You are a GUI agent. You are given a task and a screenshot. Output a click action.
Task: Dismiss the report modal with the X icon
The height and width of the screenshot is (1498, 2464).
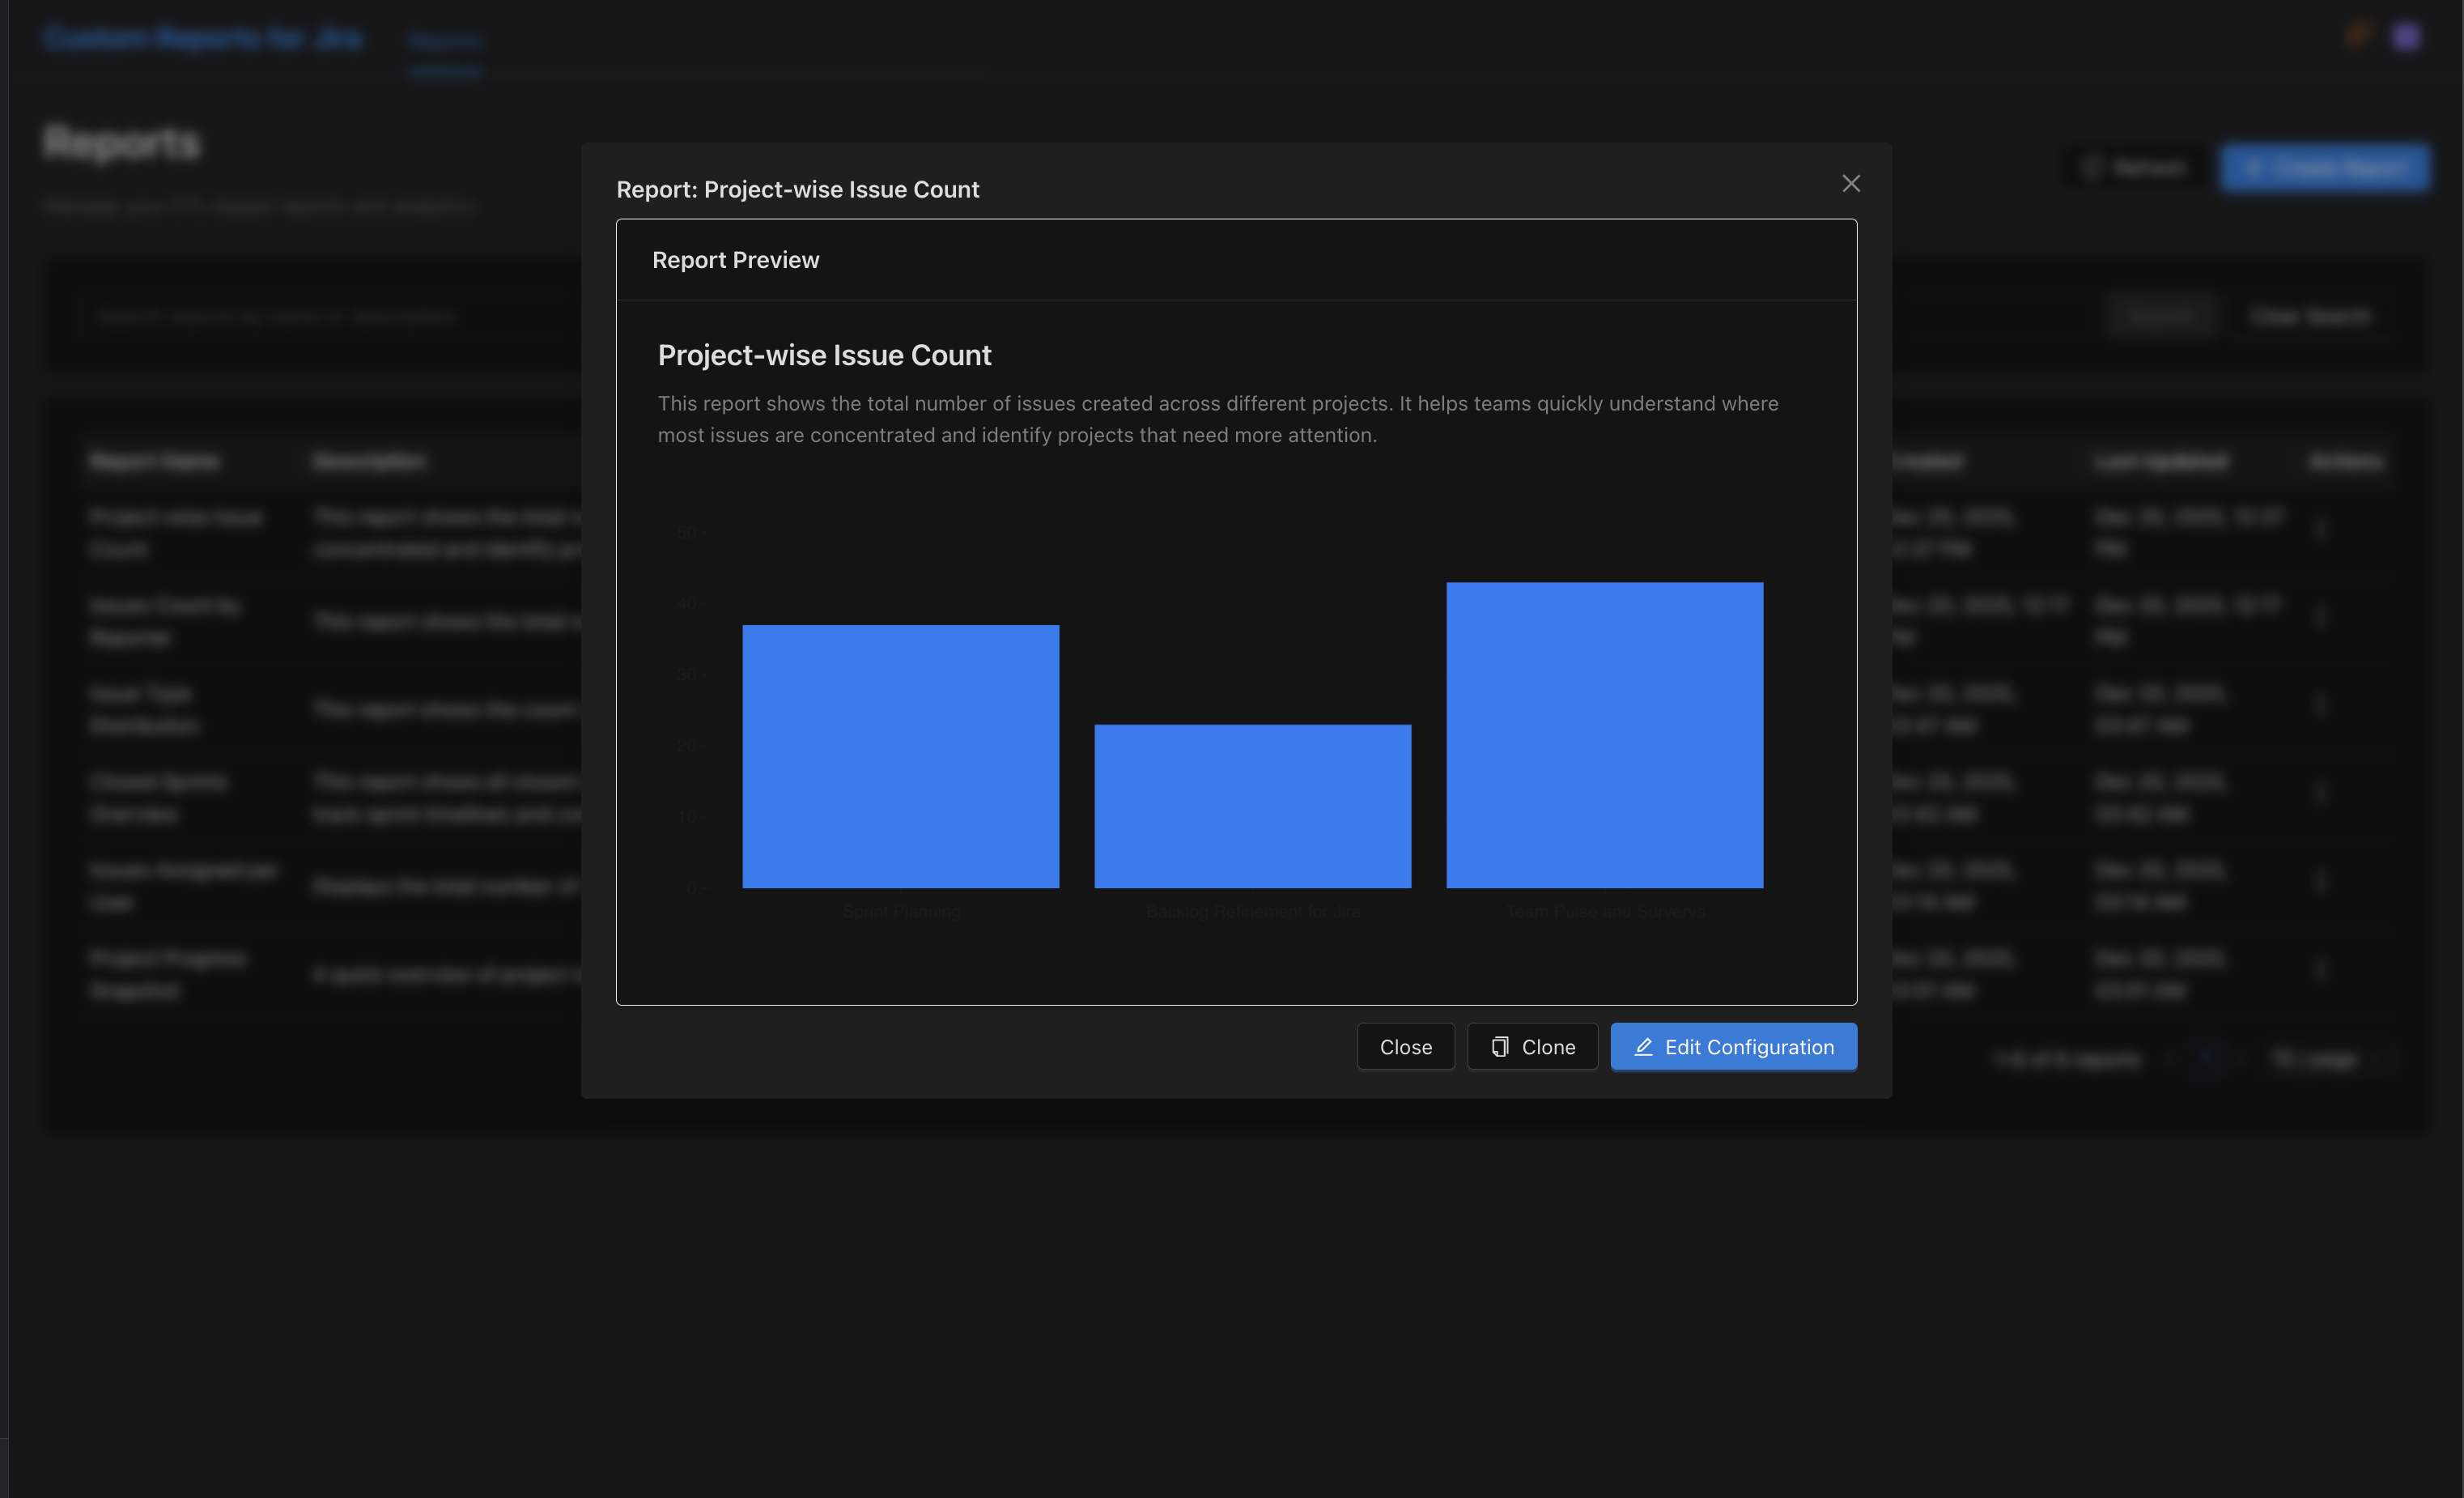click(x=1850, y=184)
